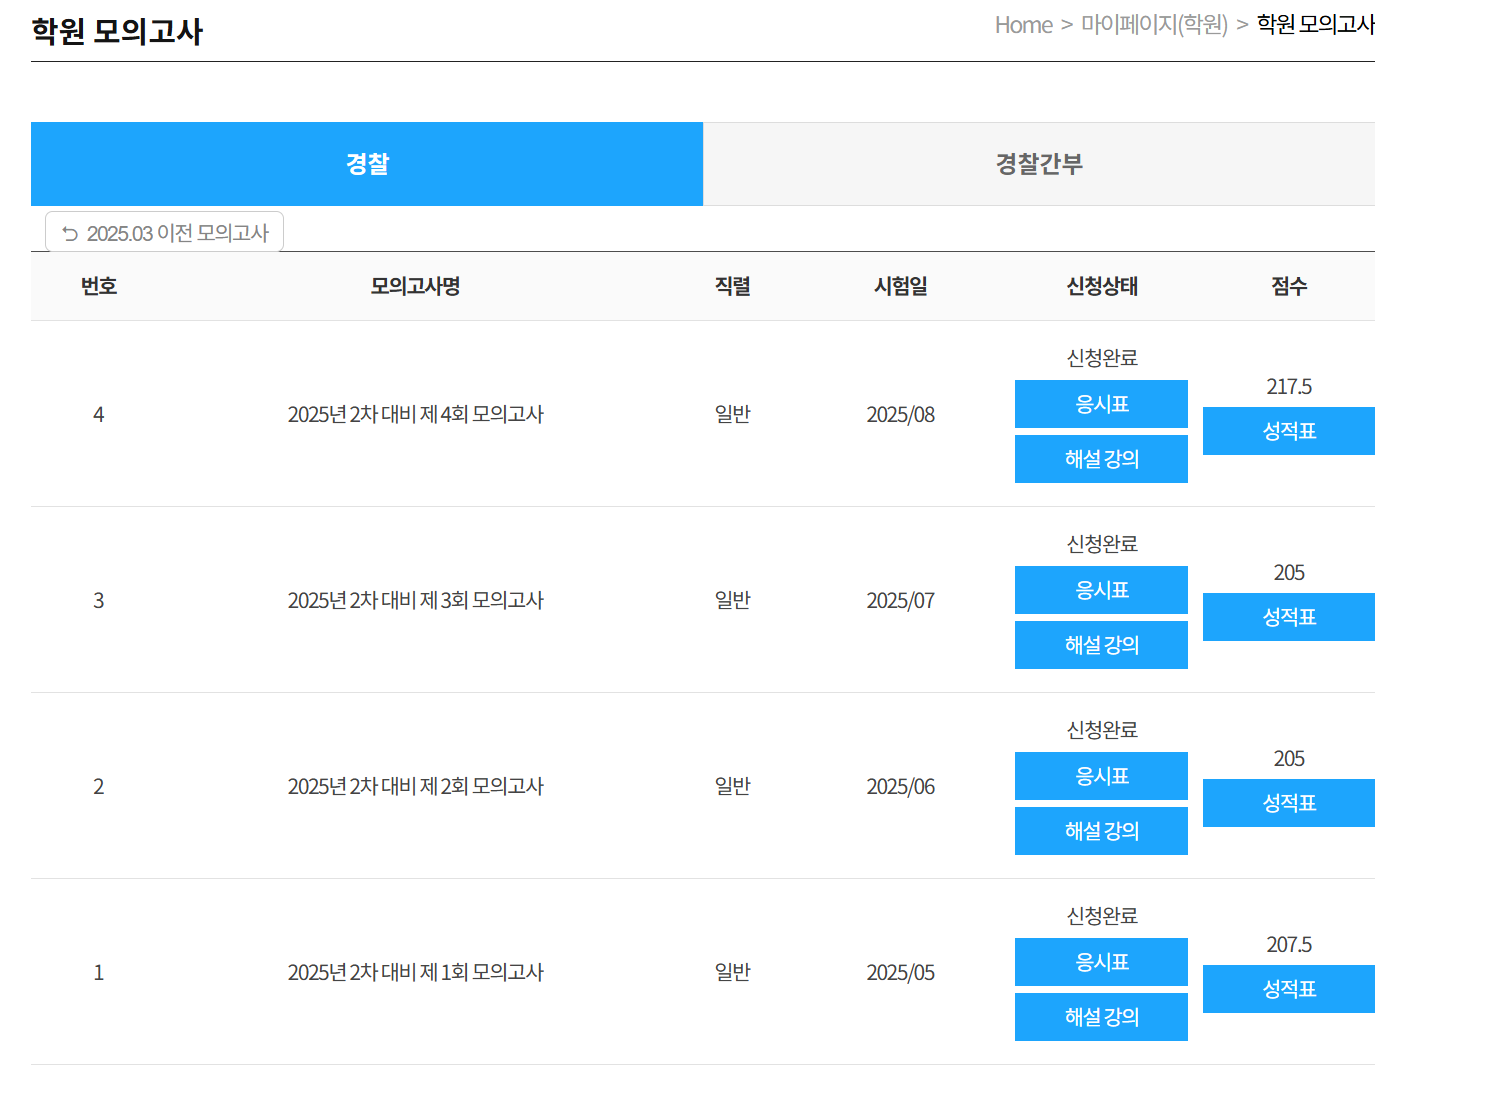Screen dimensions: 1504x1105
Task: Click the 학원 모의고사 breadcrumb
Action: click(x=1315, y=25)
